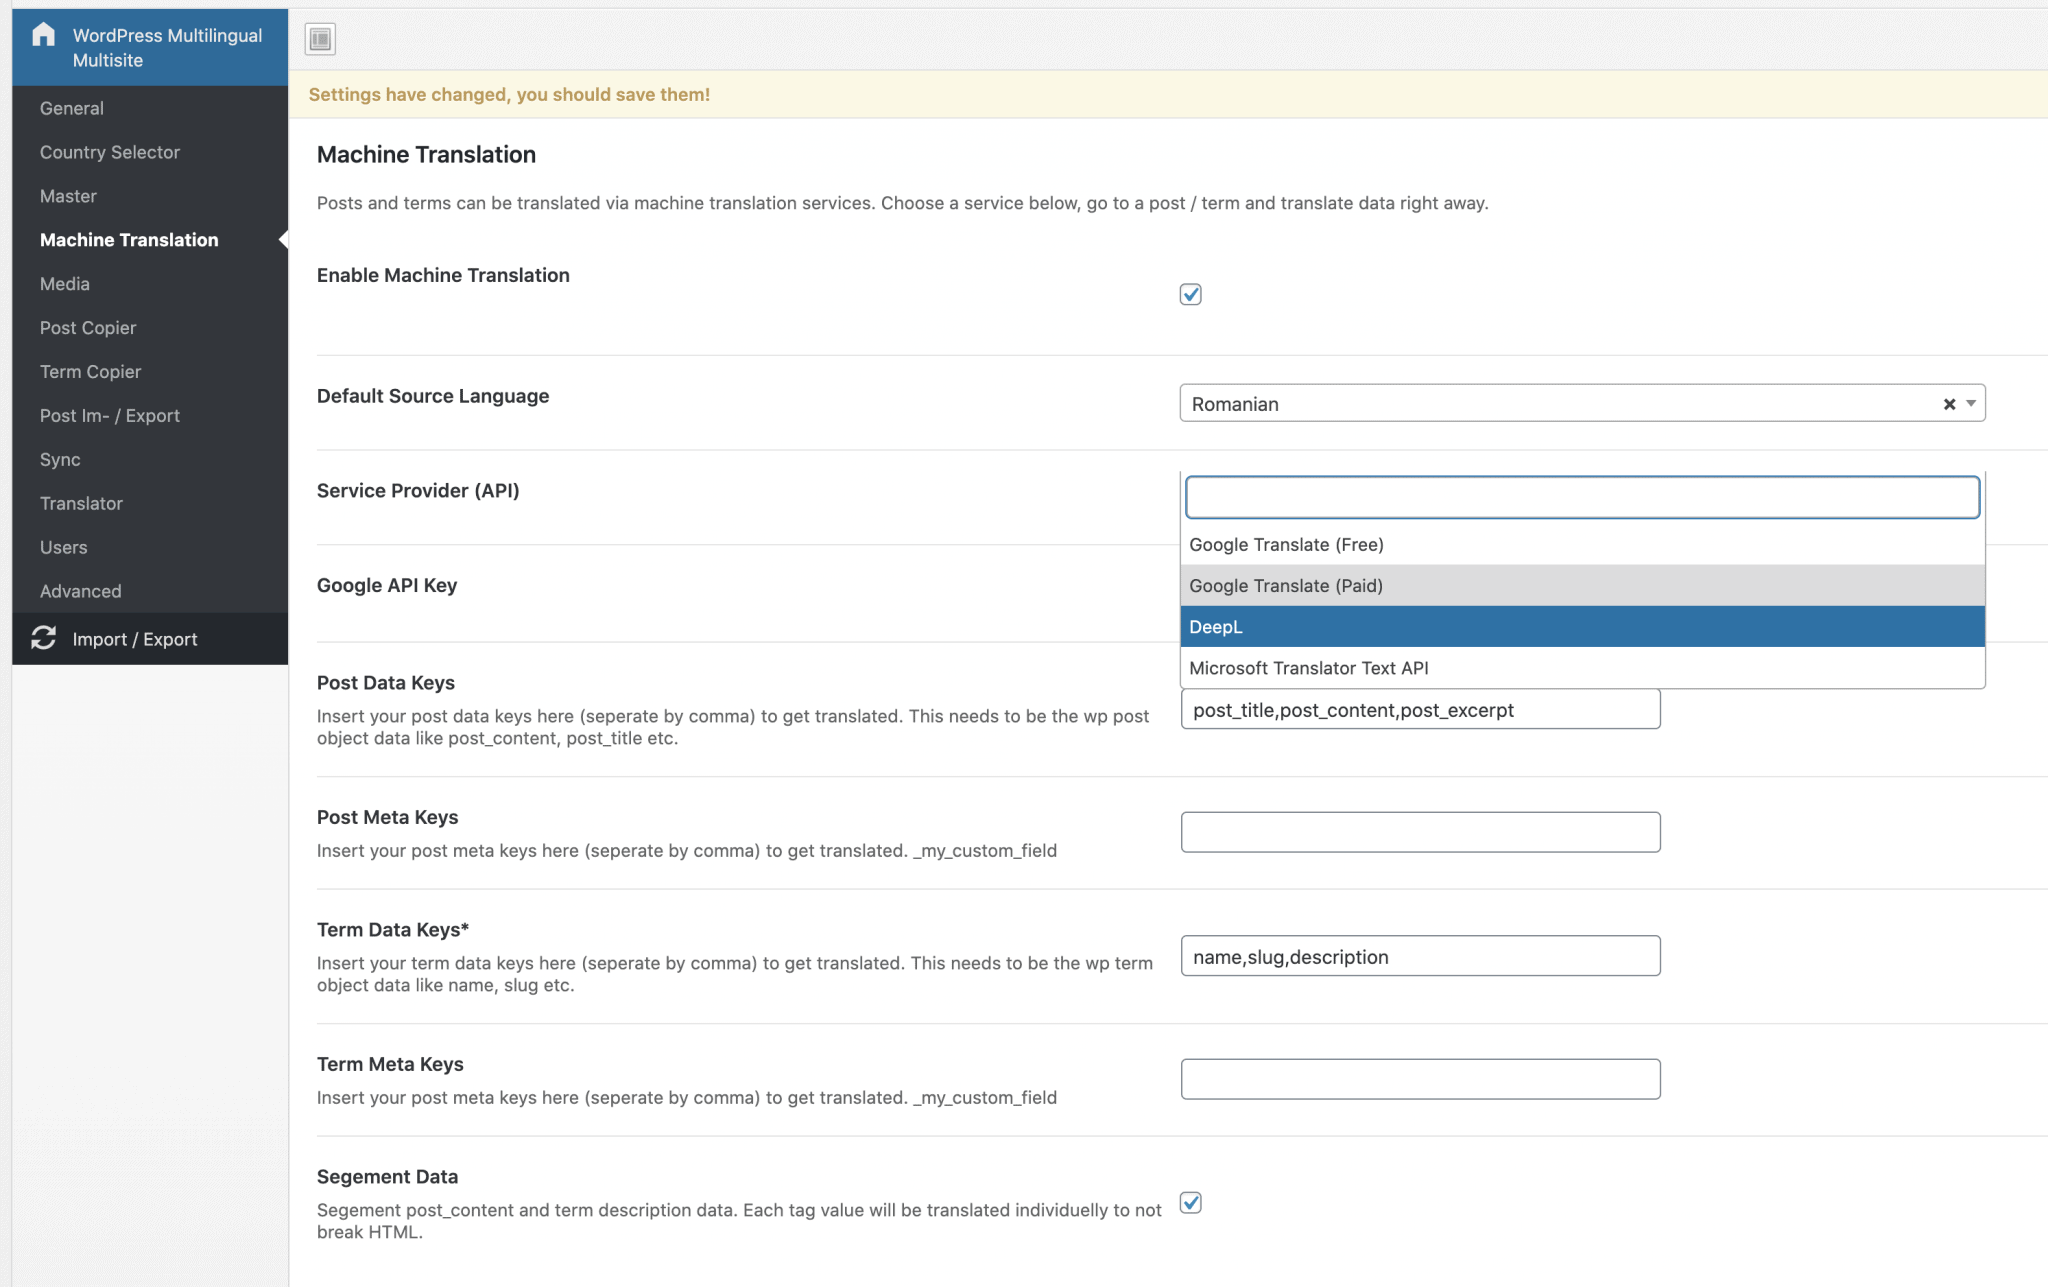Click the Term Meta Keys input field

pyautogui.click(x=1420, y=1079)
